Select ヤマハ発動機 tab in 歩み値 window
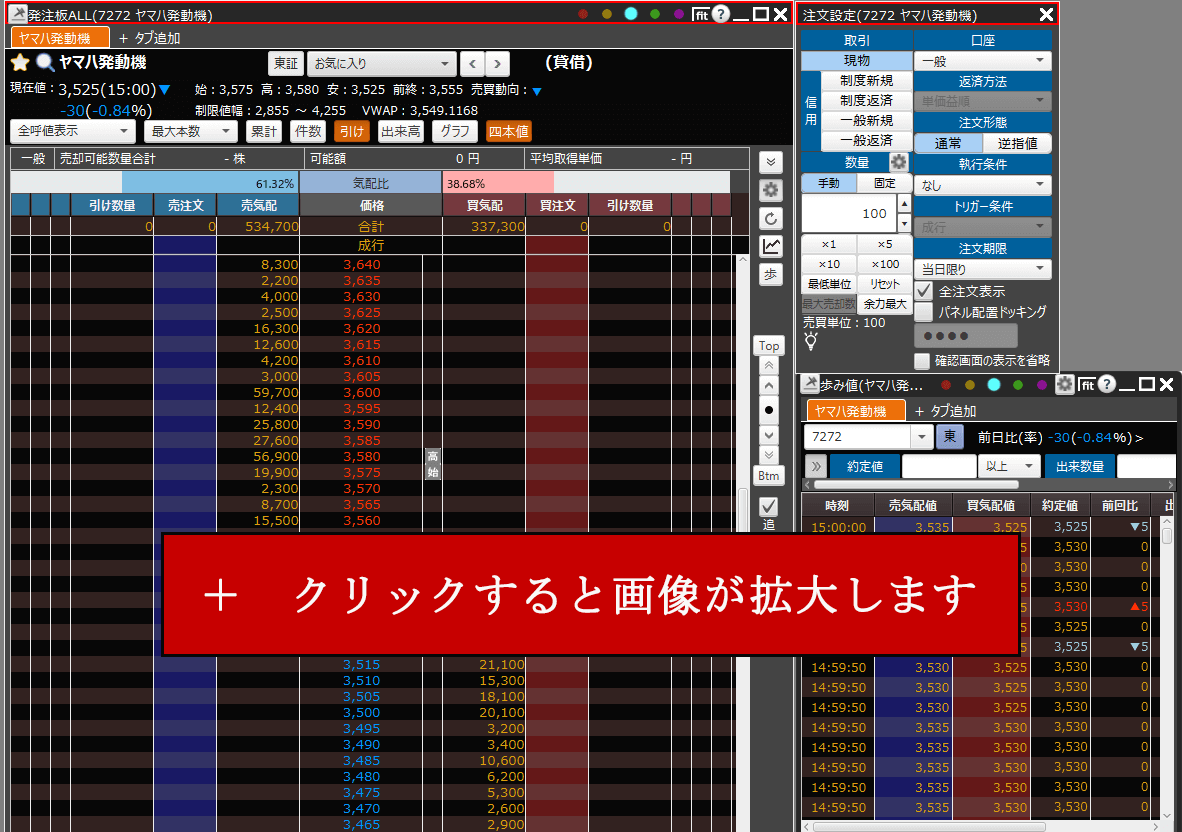1182x832 pixels. pyautogui.click(x=856, y=411)
